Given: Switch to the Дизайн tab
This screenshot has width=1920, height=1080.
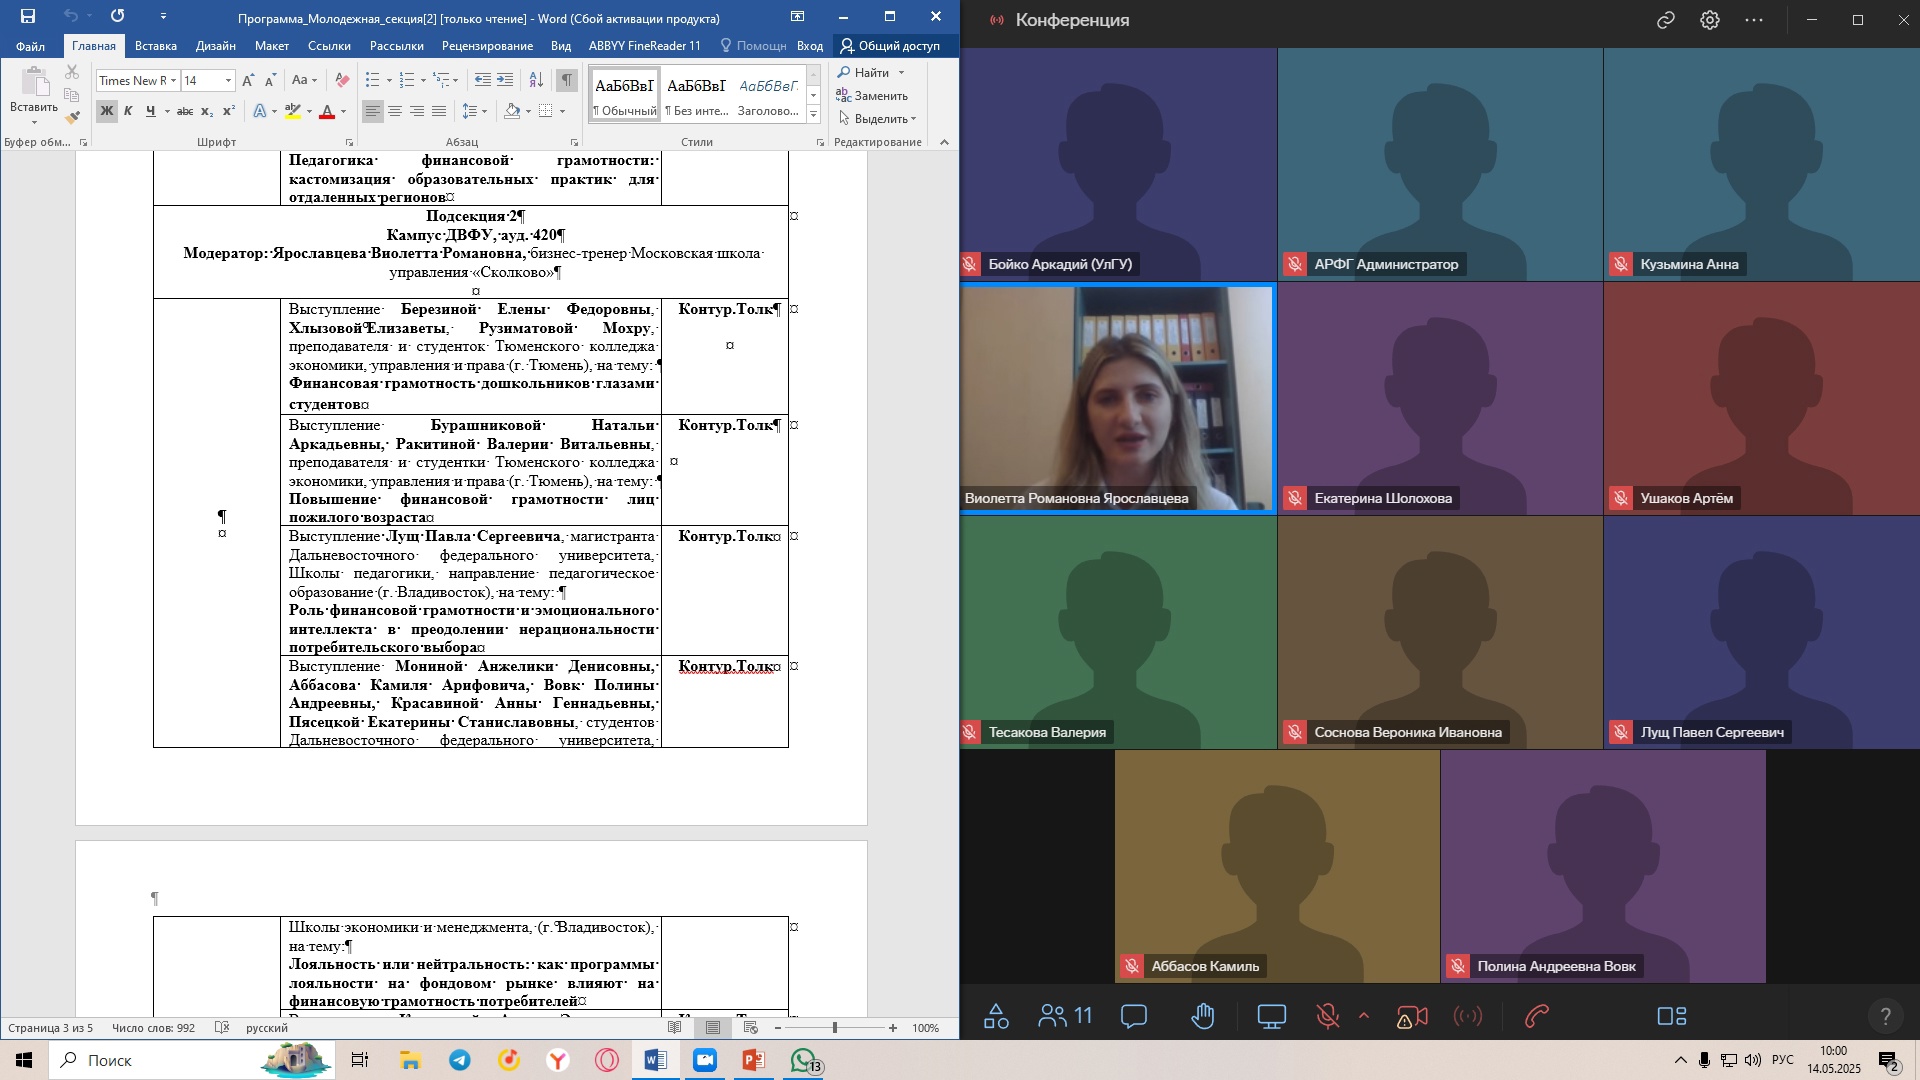Looking at the screenshot, I should coord(216,46).
